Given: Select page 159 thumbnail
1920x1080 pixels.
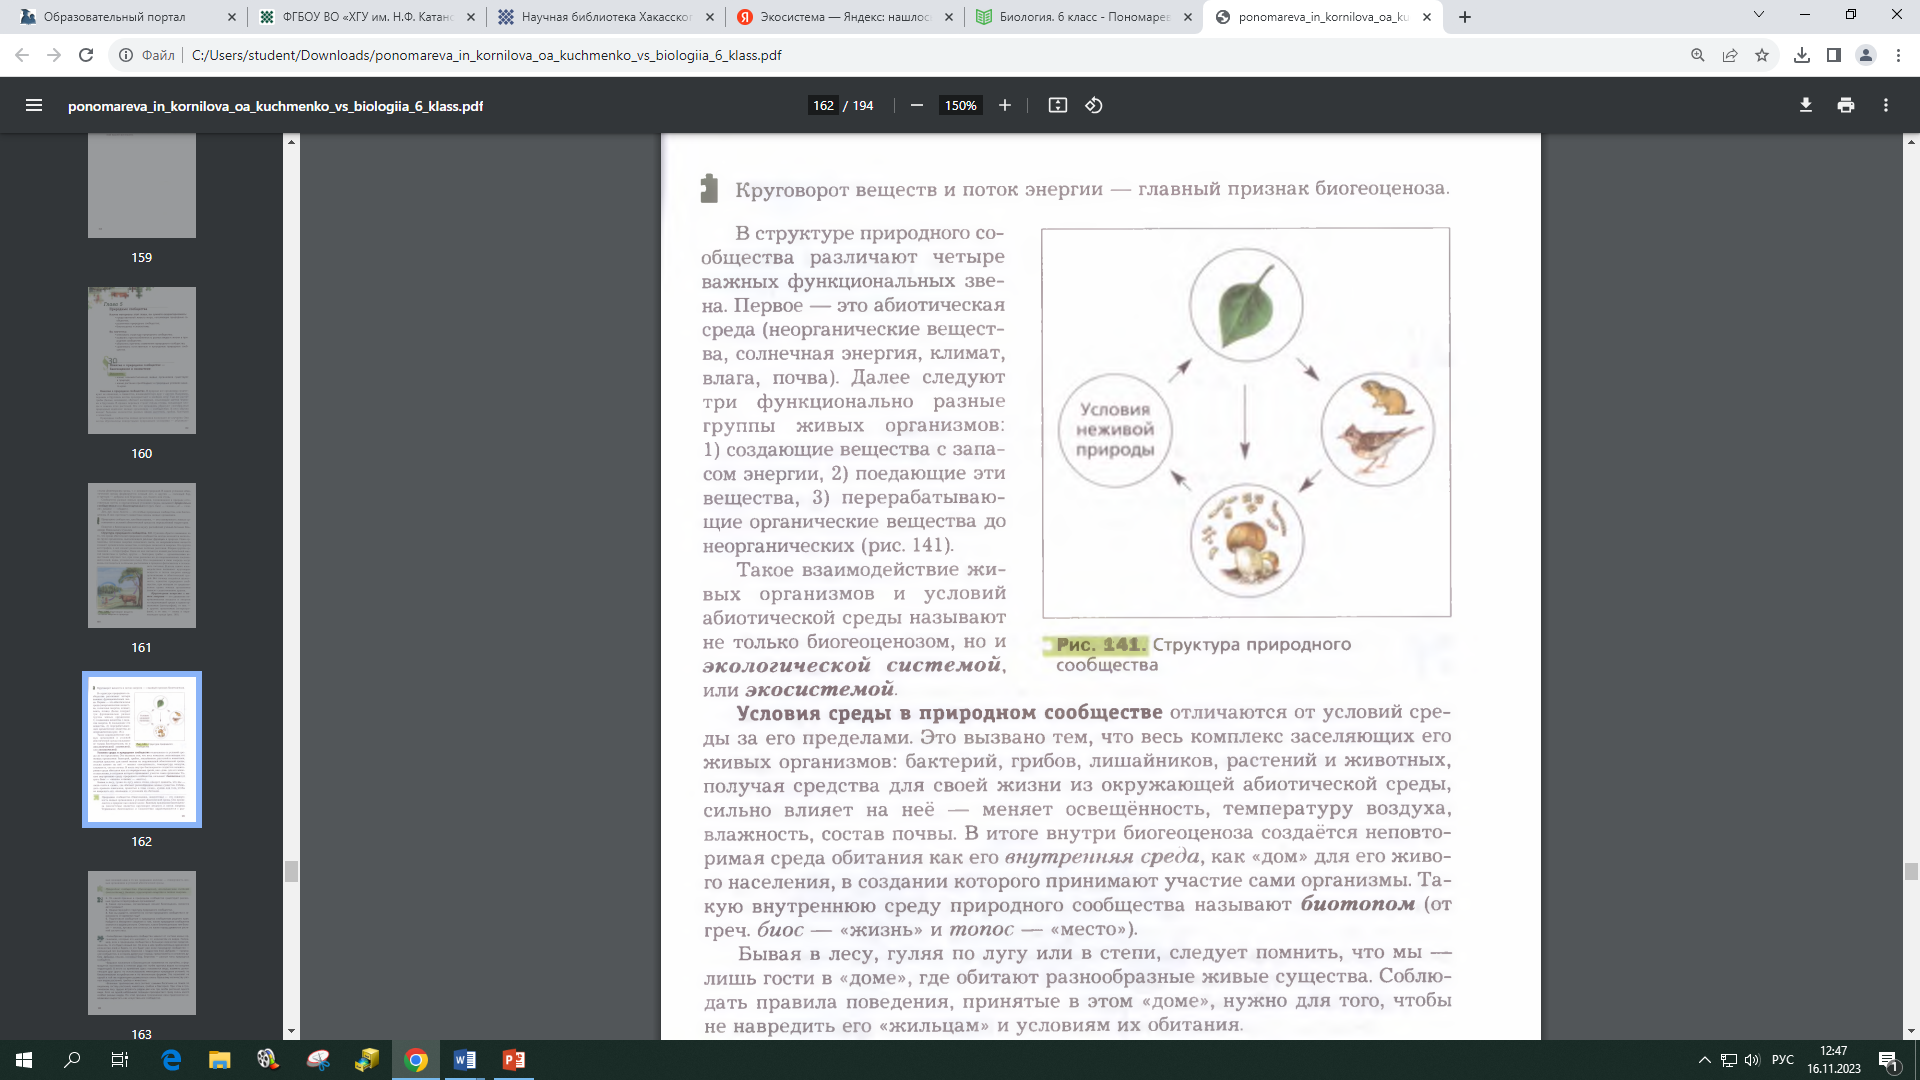Looking at the screenshot, I should coord(142,186).
